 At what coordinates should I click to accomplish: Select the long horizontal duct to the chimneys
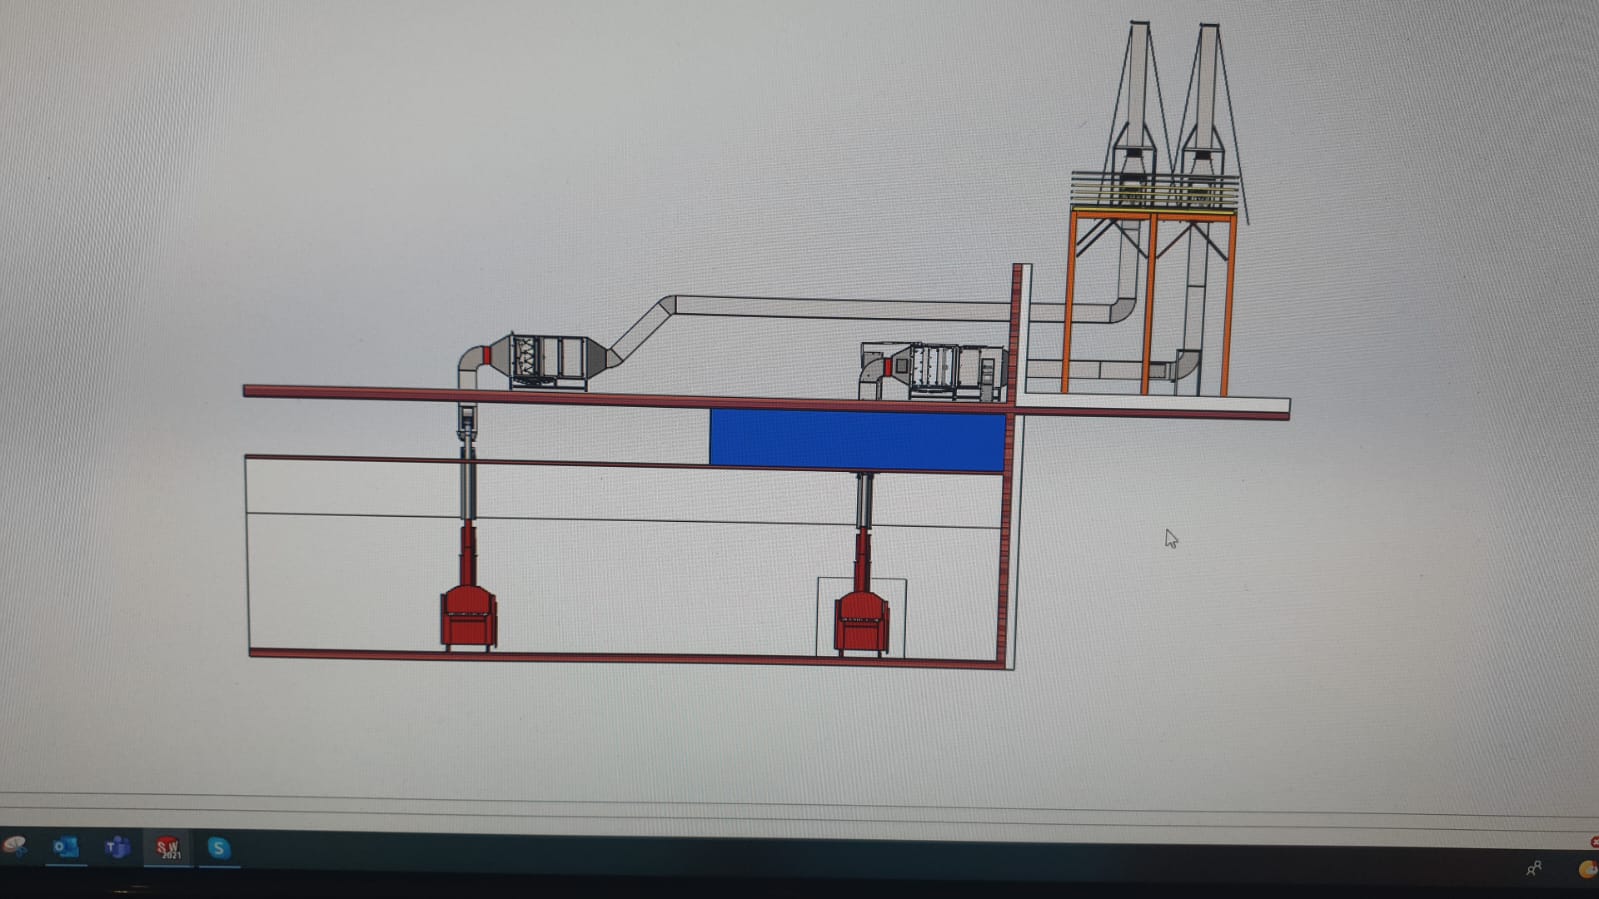click(842, 307)
